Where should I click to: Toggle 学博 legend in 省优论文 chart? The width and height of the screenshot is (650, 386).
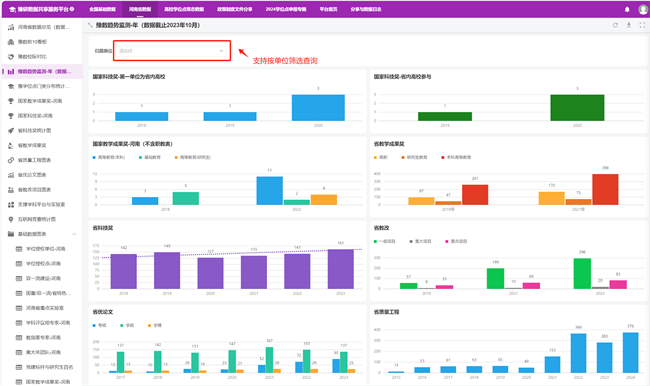pos(155,325)
